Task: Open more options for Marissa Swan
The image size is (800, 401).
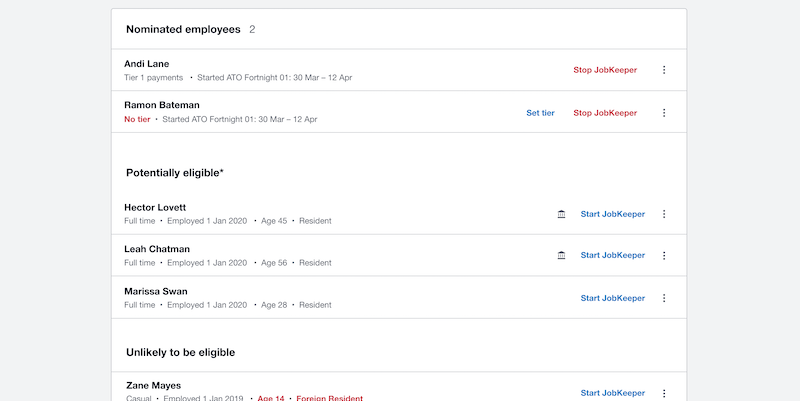Action: 664,298
